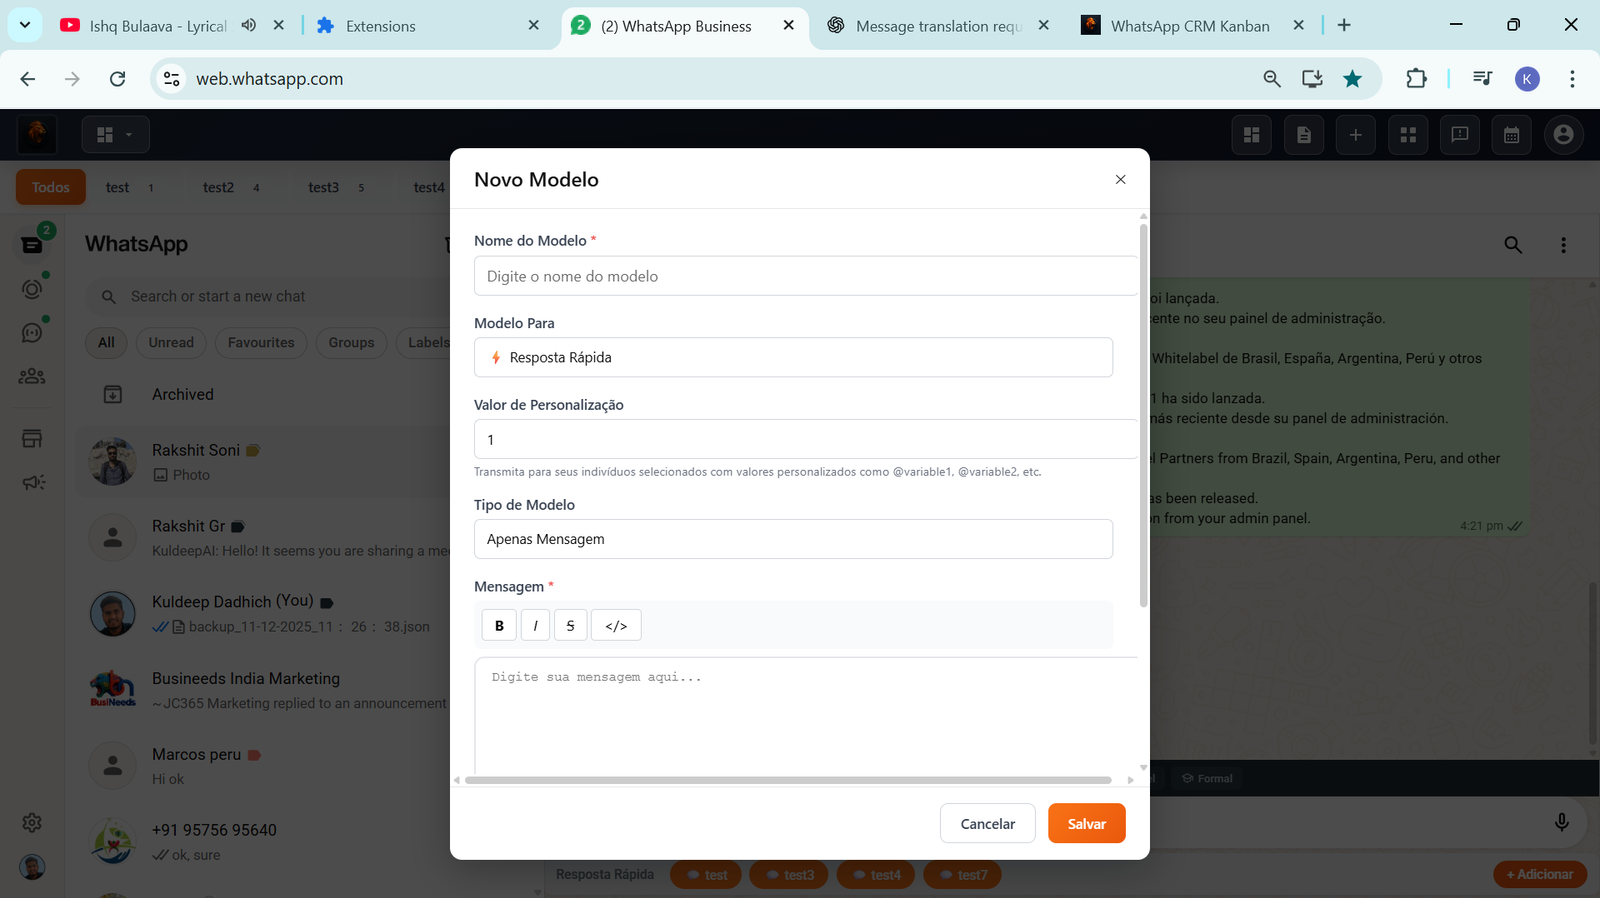Click the Nome do Modelo input field
The height and width of the screenshot is (898, 1600).
click(x=805, y=276)
